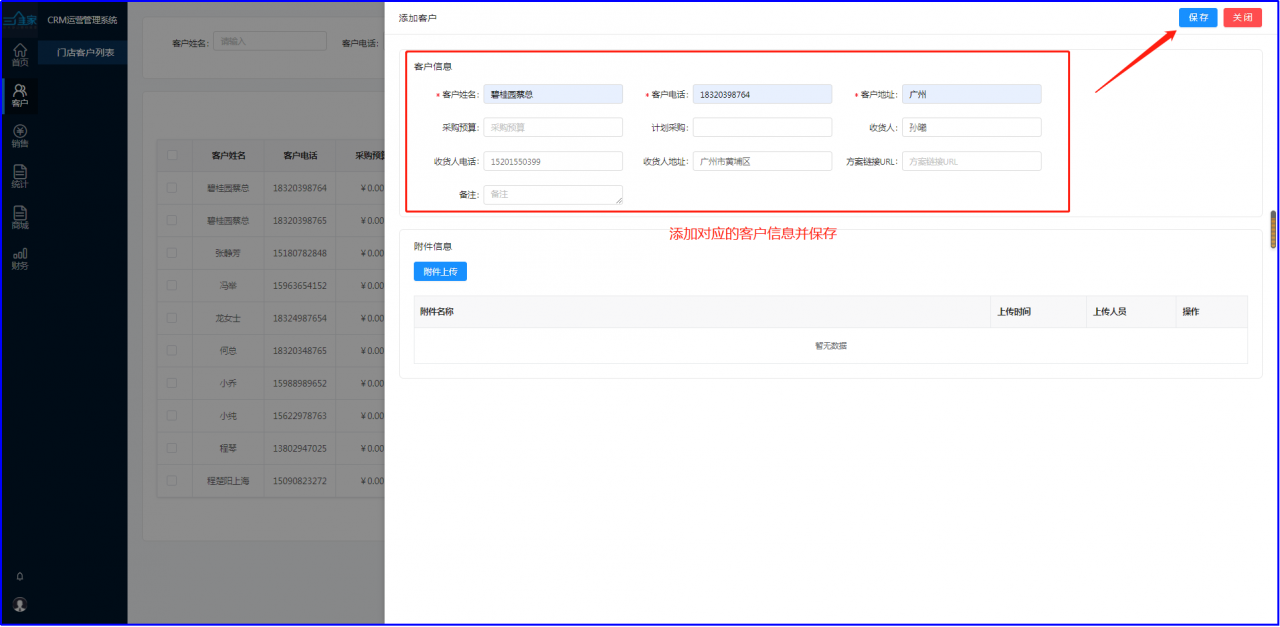1280x627 pixels.
Task: Click the 关闭 close button
Action: [x=1242, y=18]
